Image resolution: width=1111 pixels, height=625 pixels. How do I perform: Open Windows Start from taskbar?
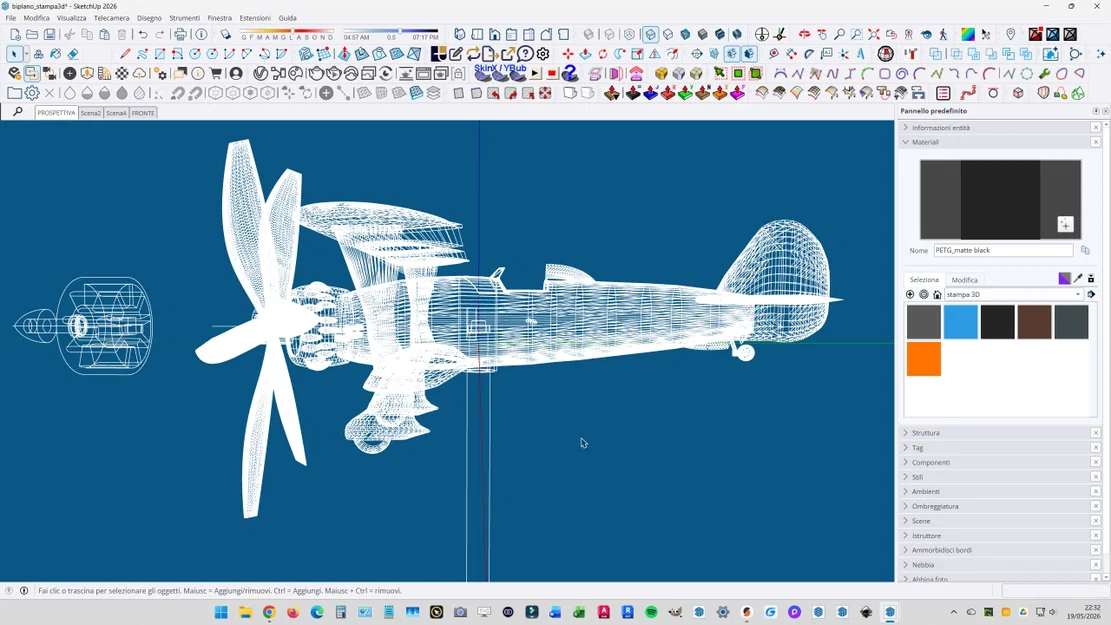click(220, 612)
